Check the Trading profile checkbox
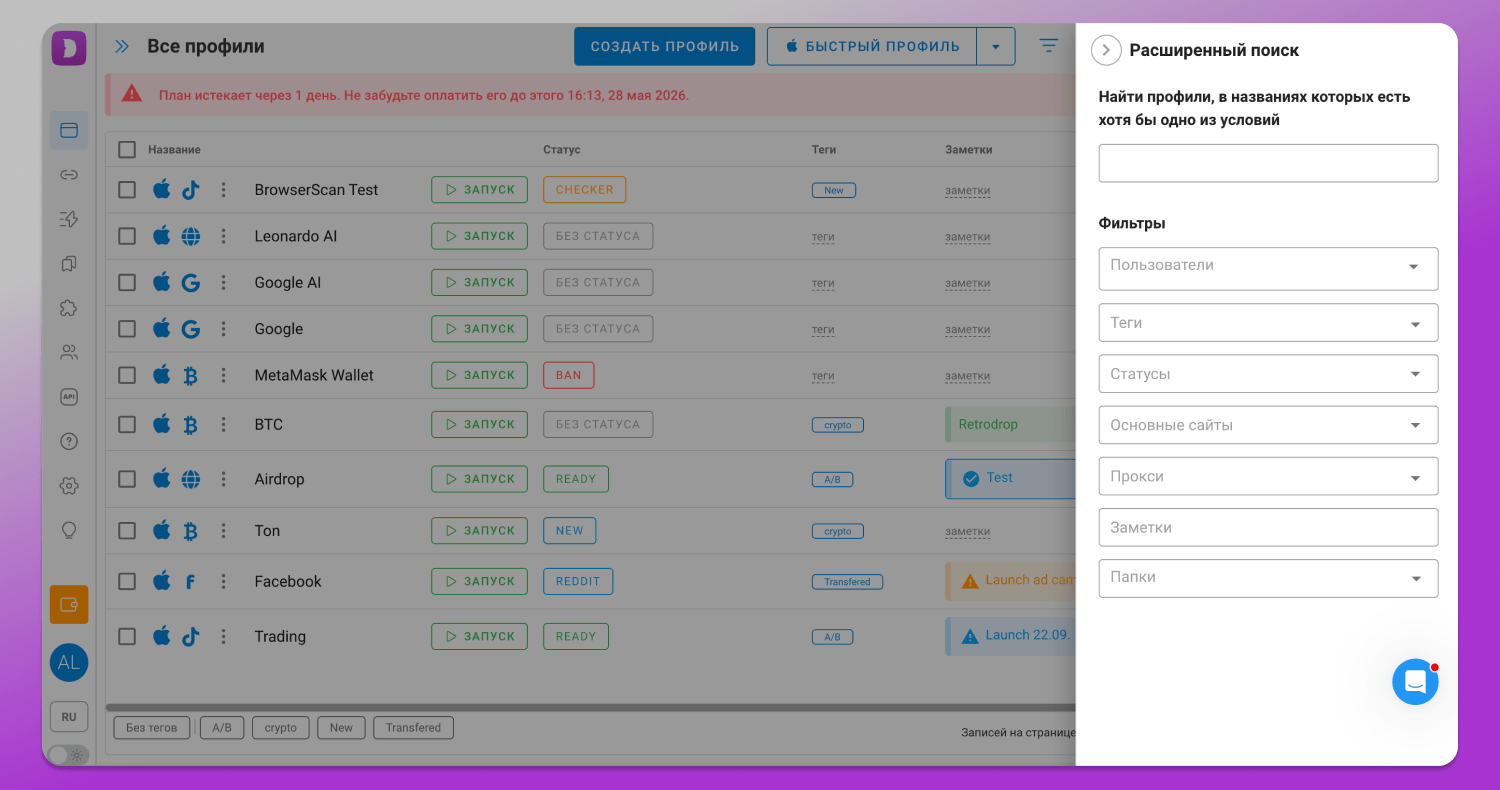The height and width of the screenshot is (790, 1500). (x=127, y=636)
